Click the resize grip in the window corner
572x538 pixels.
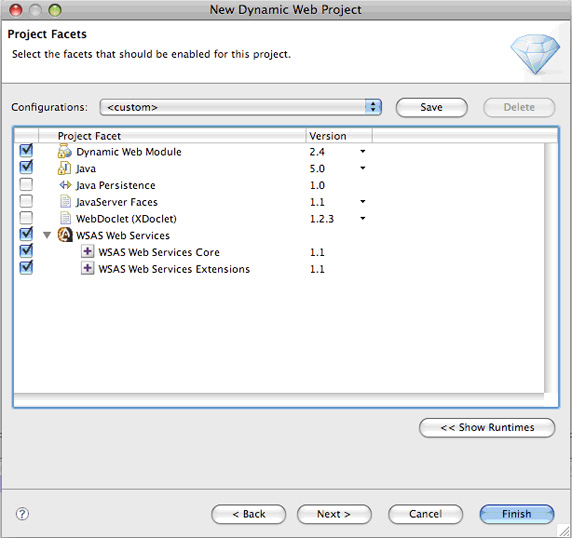[564, 530]
